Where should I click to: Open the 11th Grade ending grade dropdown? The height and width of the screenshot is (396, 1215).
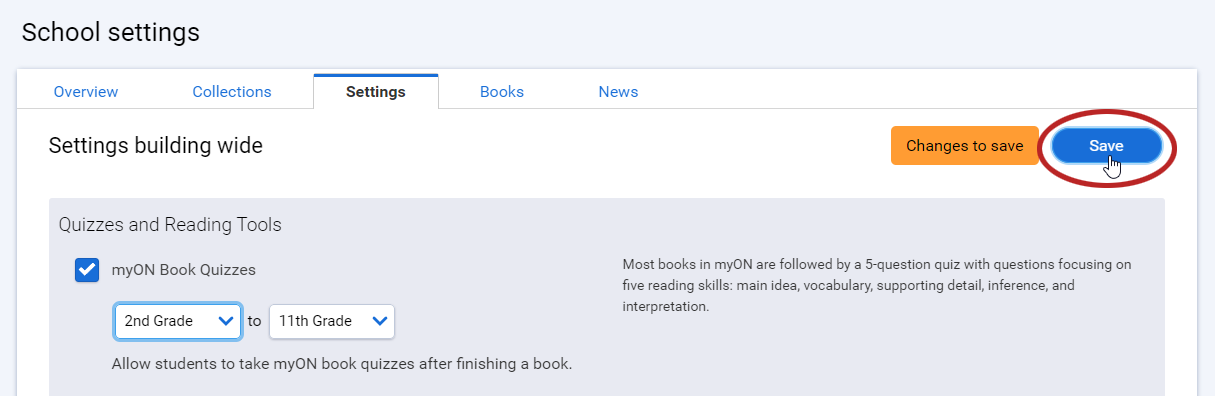[332, 321]
